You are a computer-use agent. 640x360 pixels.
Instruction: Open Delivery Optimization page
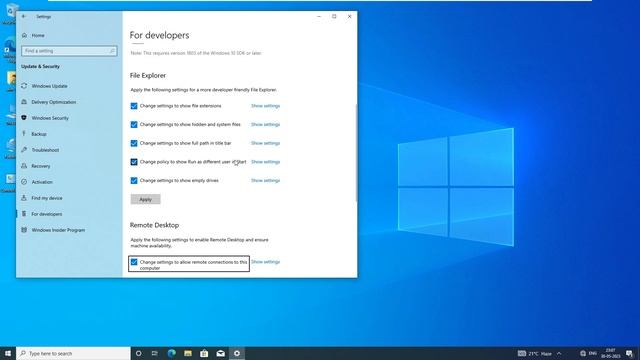tap(53, 102)
